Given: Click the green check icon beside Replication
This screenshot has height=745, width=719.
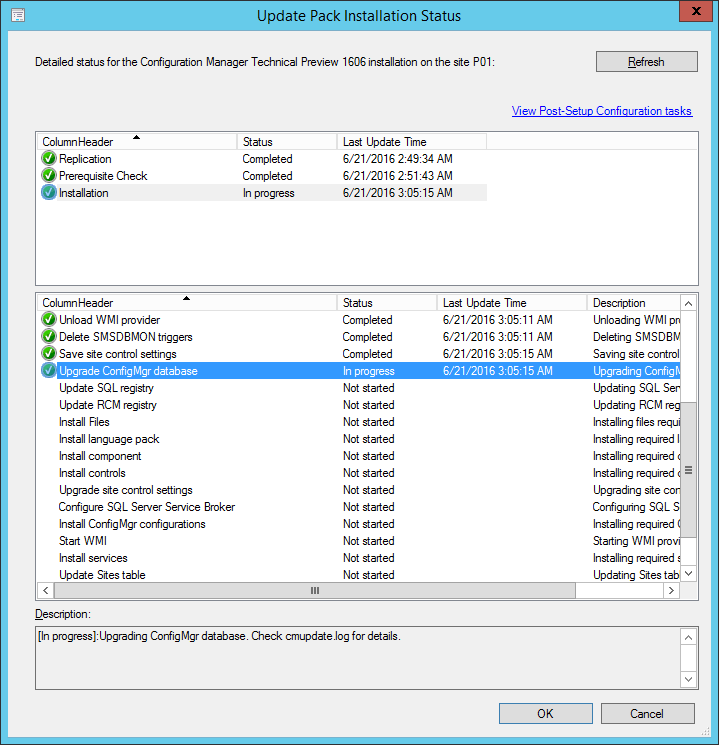Looking at the screenshot, I should coord(48,158).
